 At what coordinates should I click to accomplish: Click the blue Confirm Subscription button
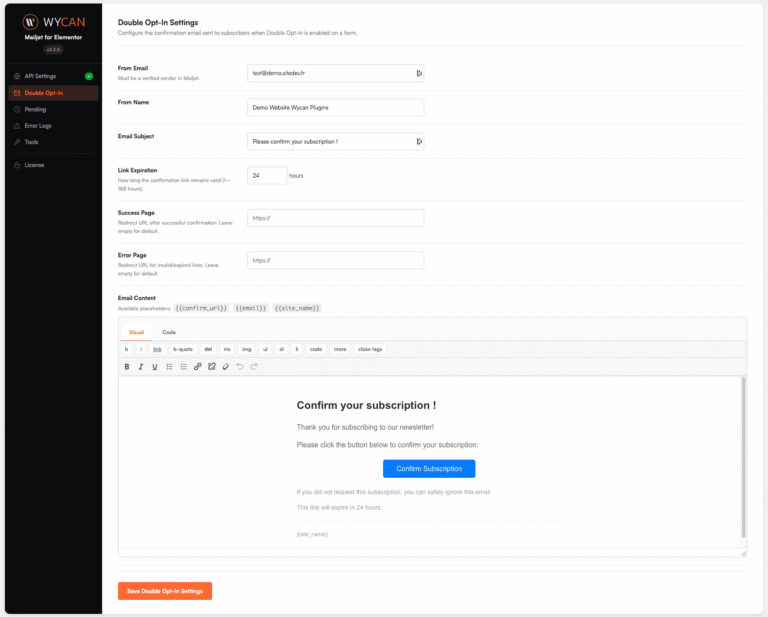[429, 469]
